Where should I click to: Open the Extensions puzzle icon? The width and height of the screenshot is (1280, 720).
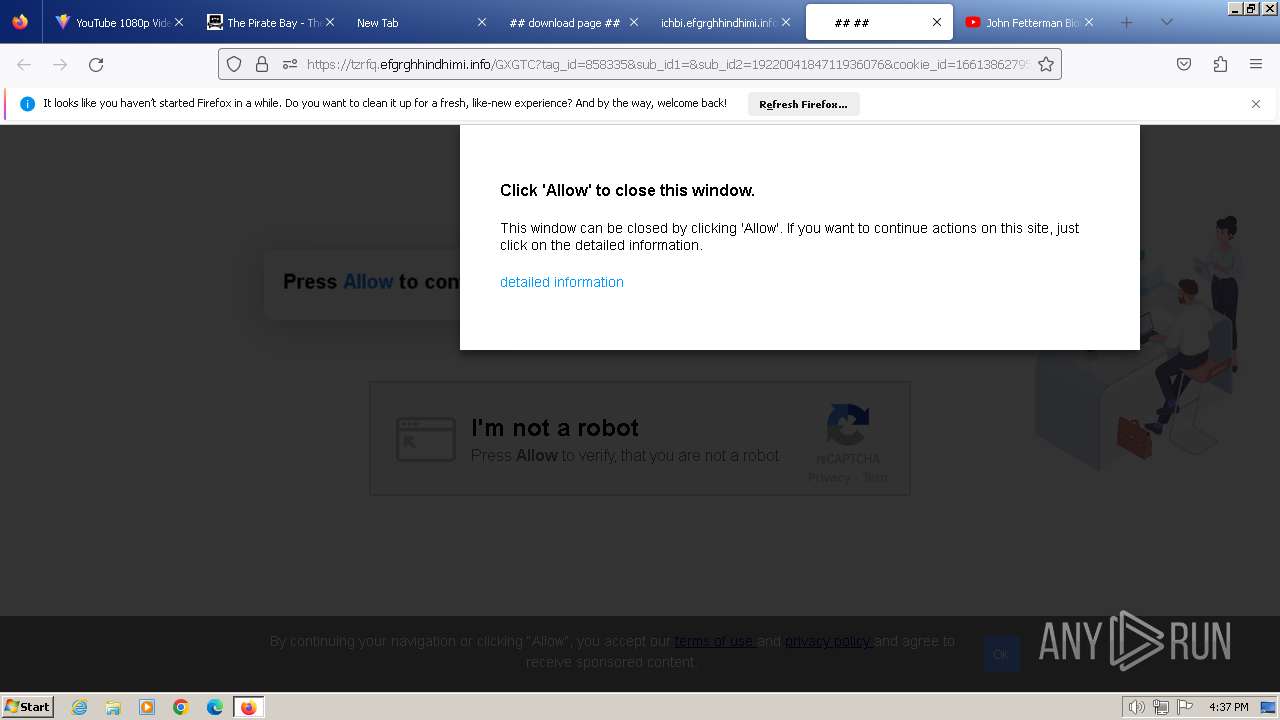(1220, 64)
